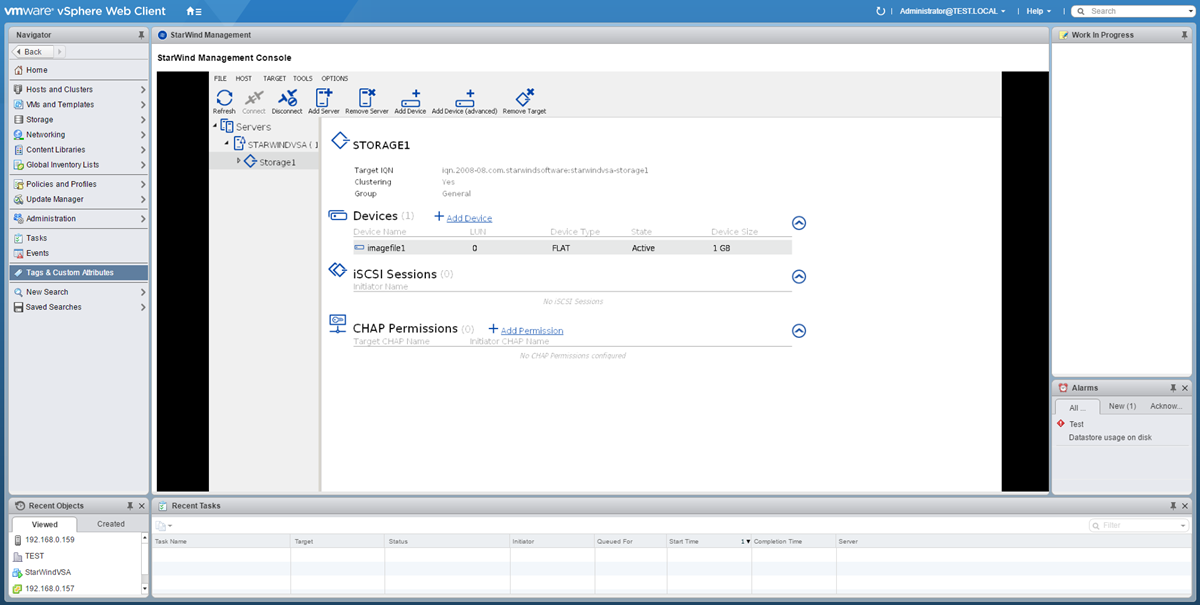Viewport: 1200px width, 605px height.
Task: Pin the Navigator panel
Action: 141,35
